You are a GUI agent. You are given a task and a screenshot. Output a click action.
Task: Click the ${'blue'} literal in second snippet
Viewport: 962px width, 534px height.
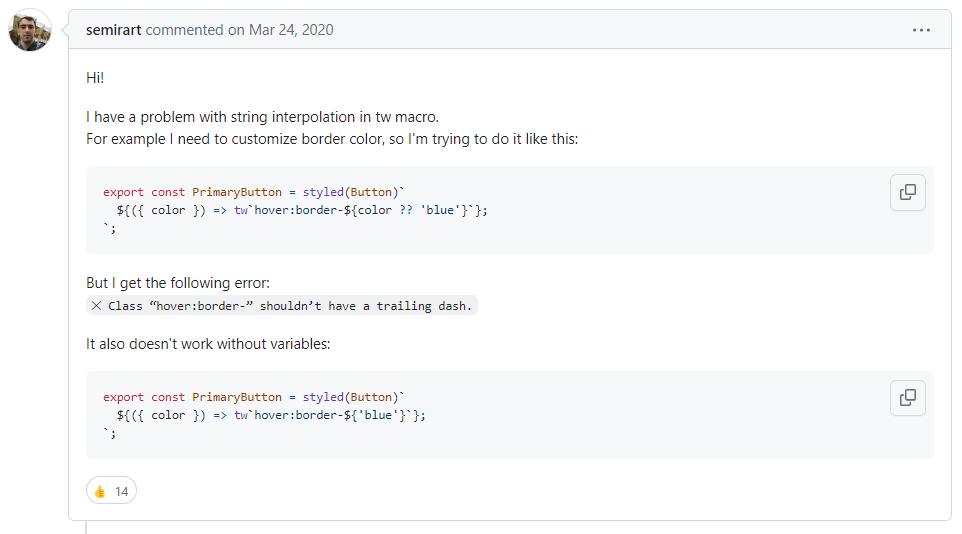(383, 415)
